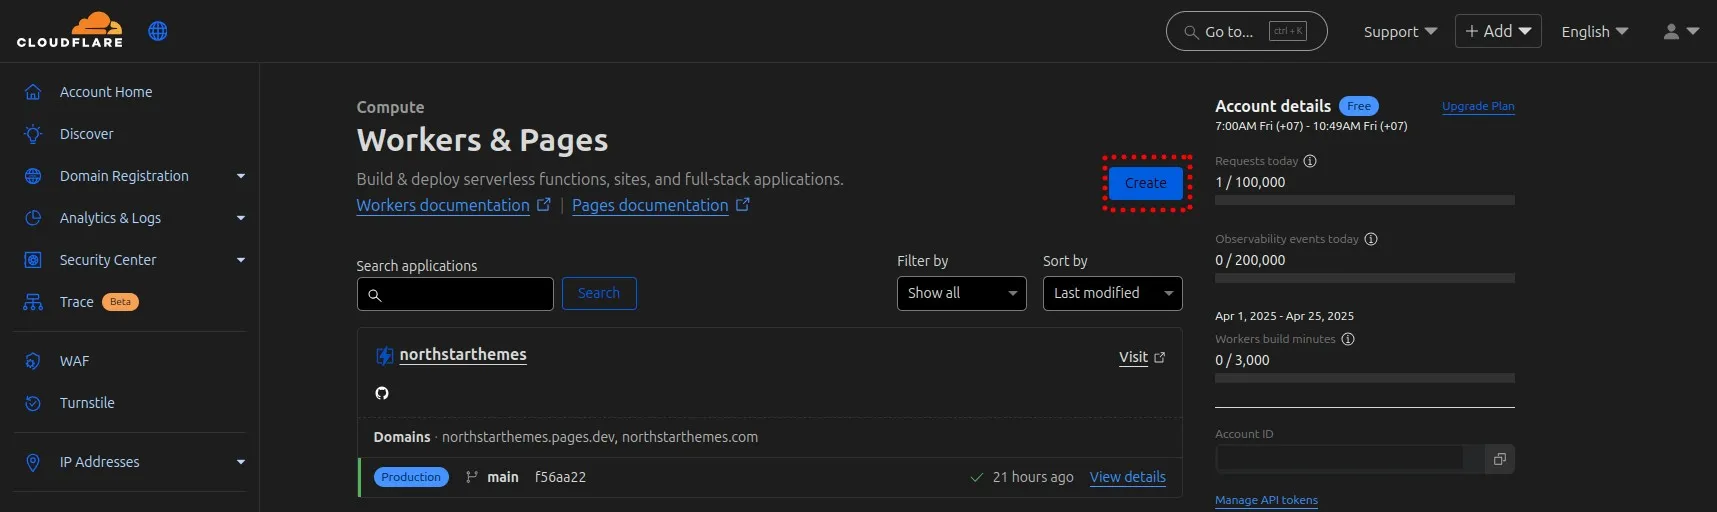Click the orange Beta badge next to Trace
Viewport: 1717px width, 512px height.
pyautogui.click(x=120, y=302)
